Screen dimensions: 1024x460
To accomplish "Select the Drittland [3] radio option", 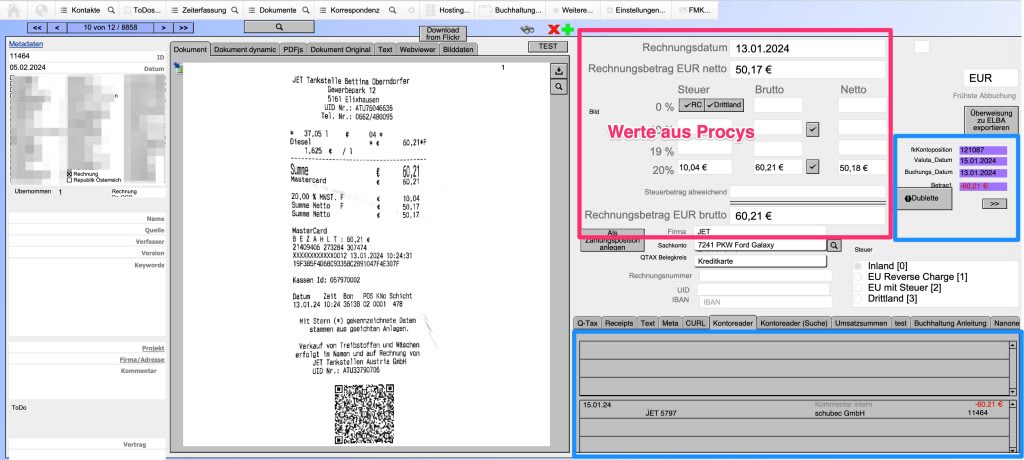I will pyautogui.click(x=857, y=298).
